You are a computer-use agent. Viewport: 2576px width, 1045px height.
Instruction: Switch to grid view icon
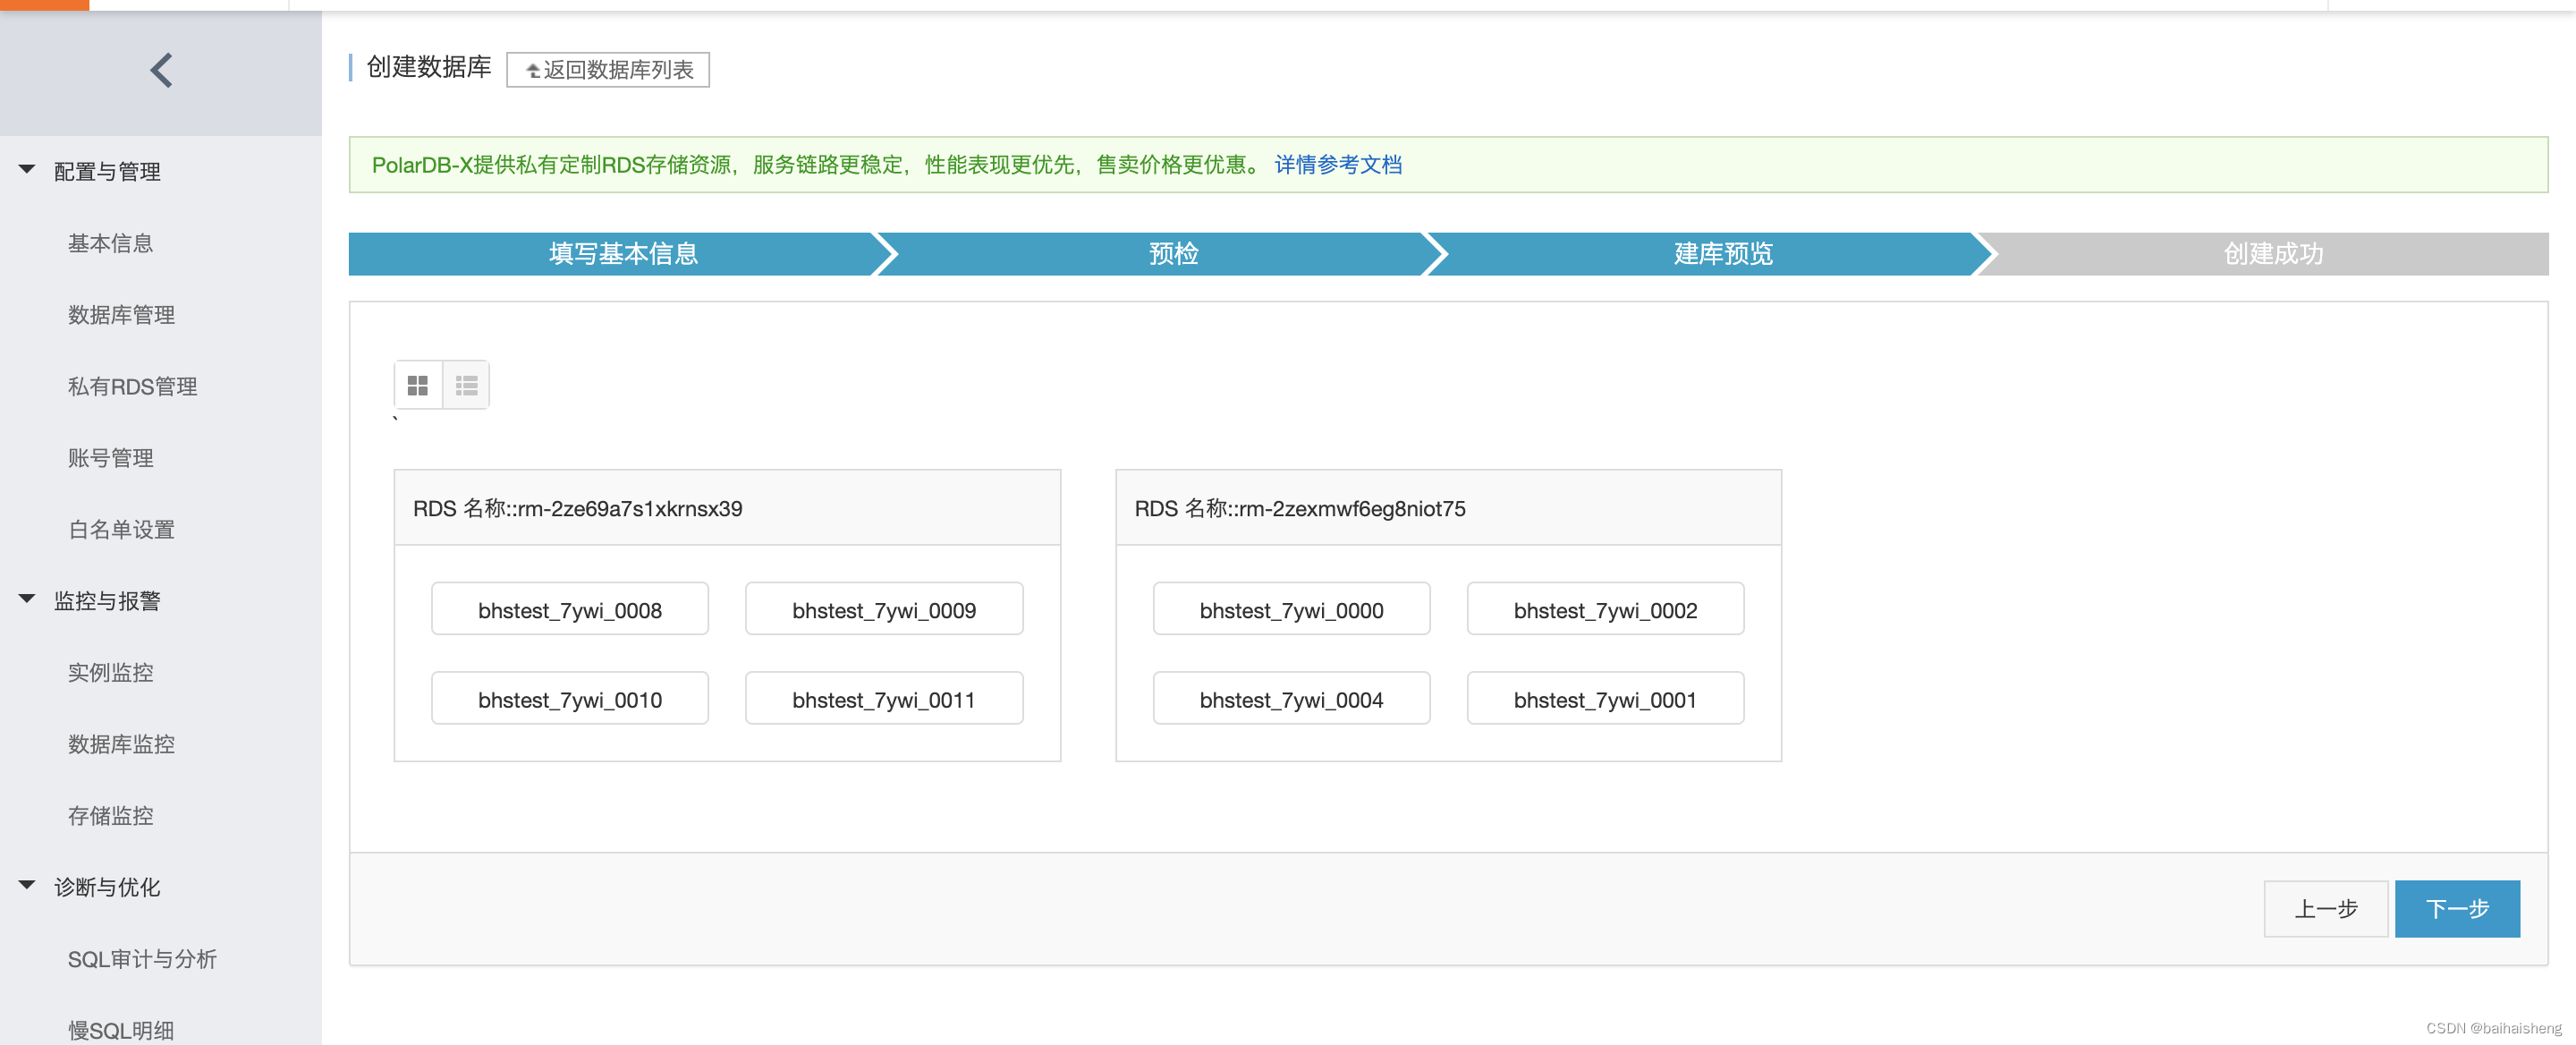pyautogui.click(x=418, y=385)
